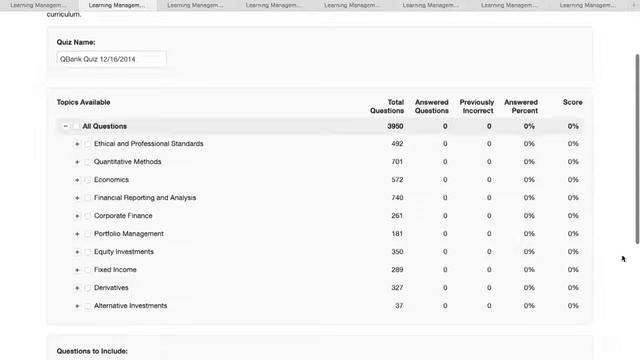
Task: Open the seventh Learning Management browser tab
Action: 509,5
